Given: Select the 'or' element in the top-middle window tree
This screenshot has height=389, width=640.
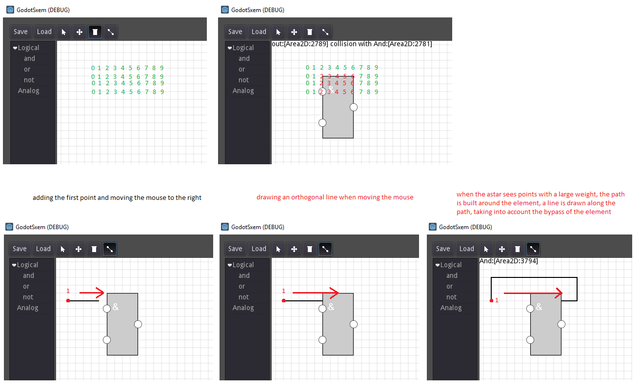Looking at the screenshot, I should click(x=242, y=69).
